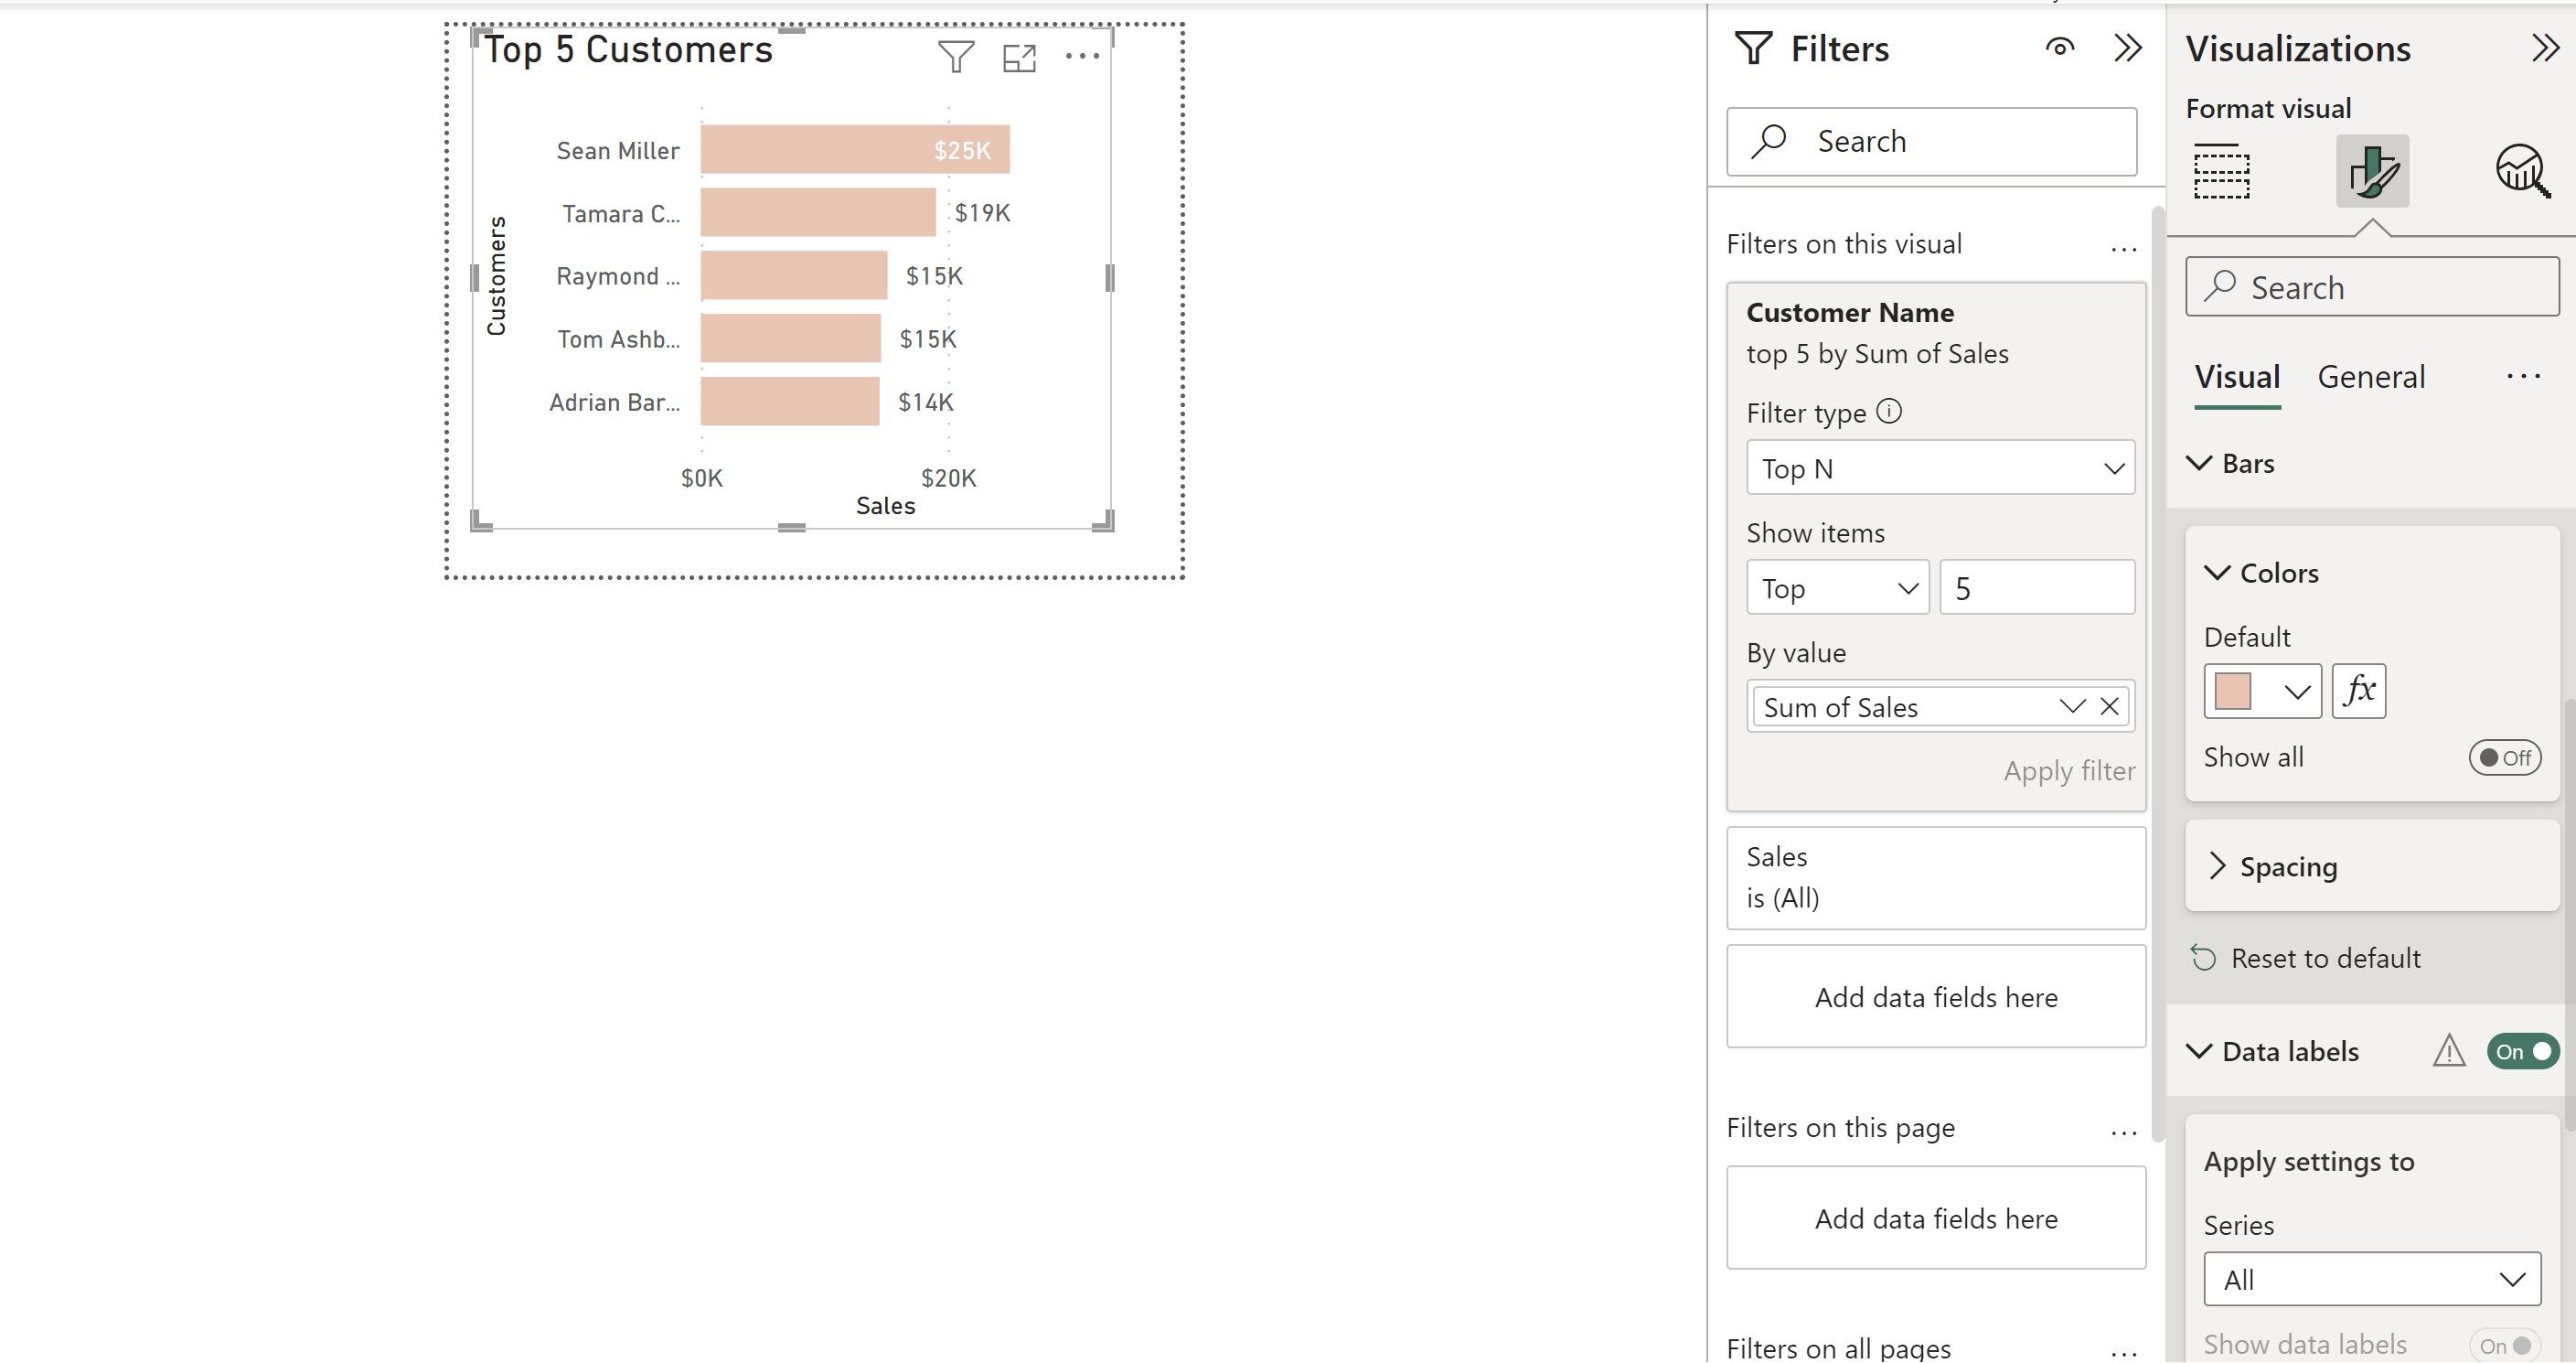Viewport: 2576px width, 1363px height.
Task: Open more options for Filters on this visual
Action: (2123, 249)
